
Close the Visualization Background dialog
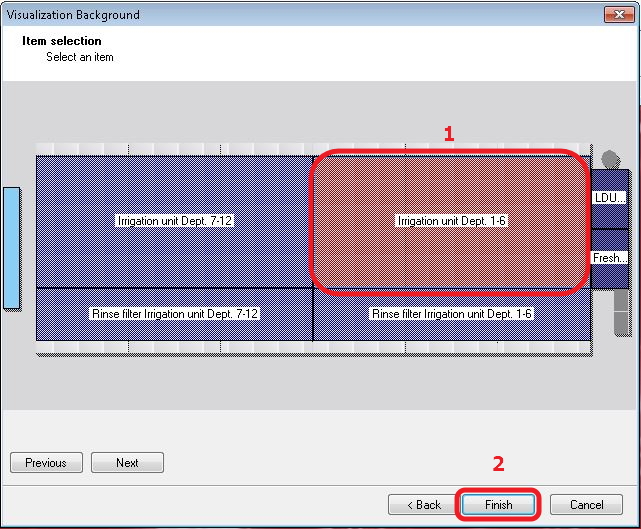pyautogui.click(x=619, y=15)
